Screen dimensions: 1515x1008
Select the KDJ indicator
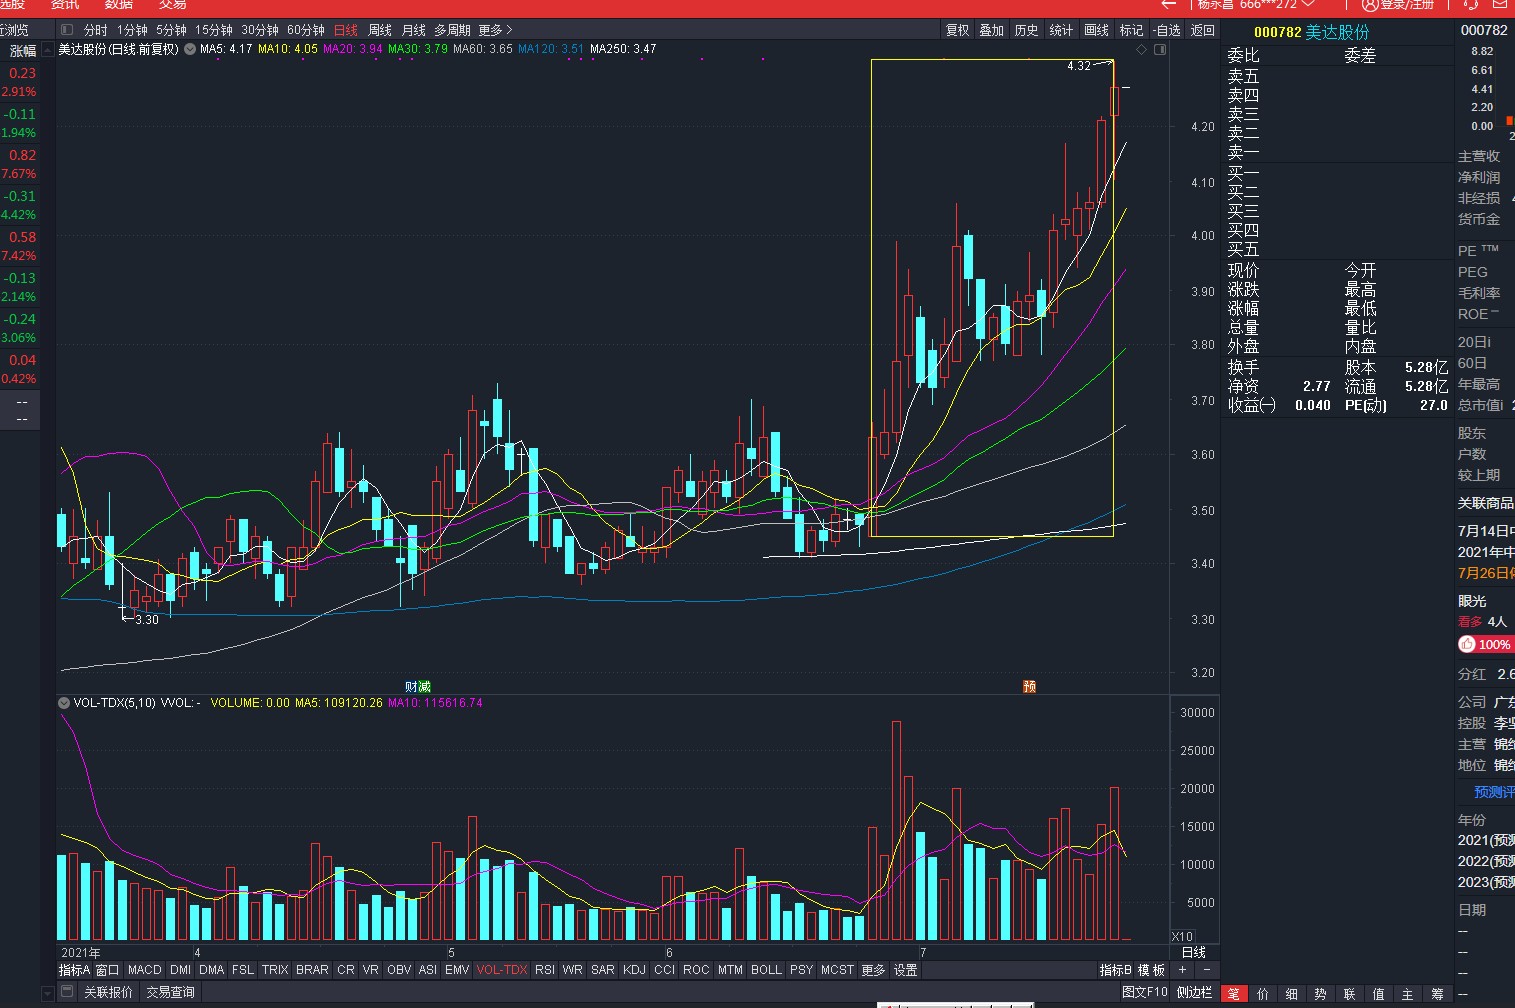[634, 970]
